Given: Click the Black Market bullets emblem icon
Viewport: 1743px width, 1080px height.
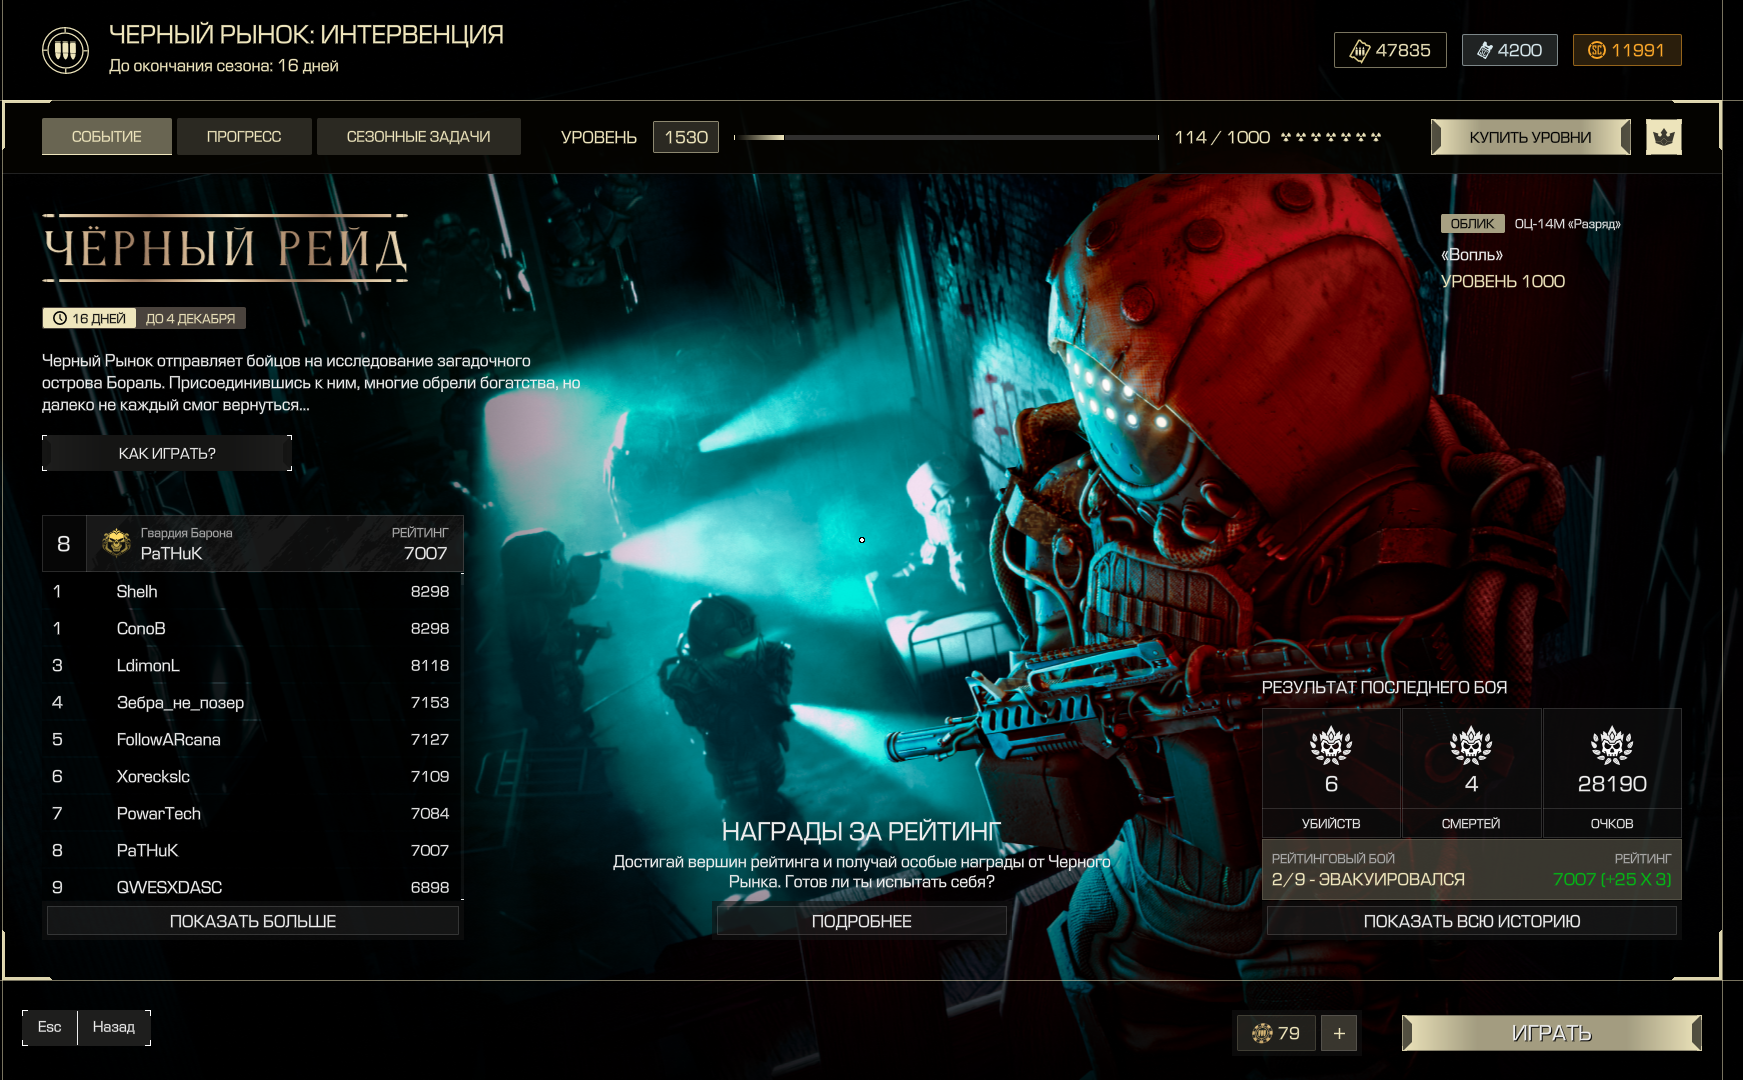Looking at the screenshot, I should click(x=65, y=50).
